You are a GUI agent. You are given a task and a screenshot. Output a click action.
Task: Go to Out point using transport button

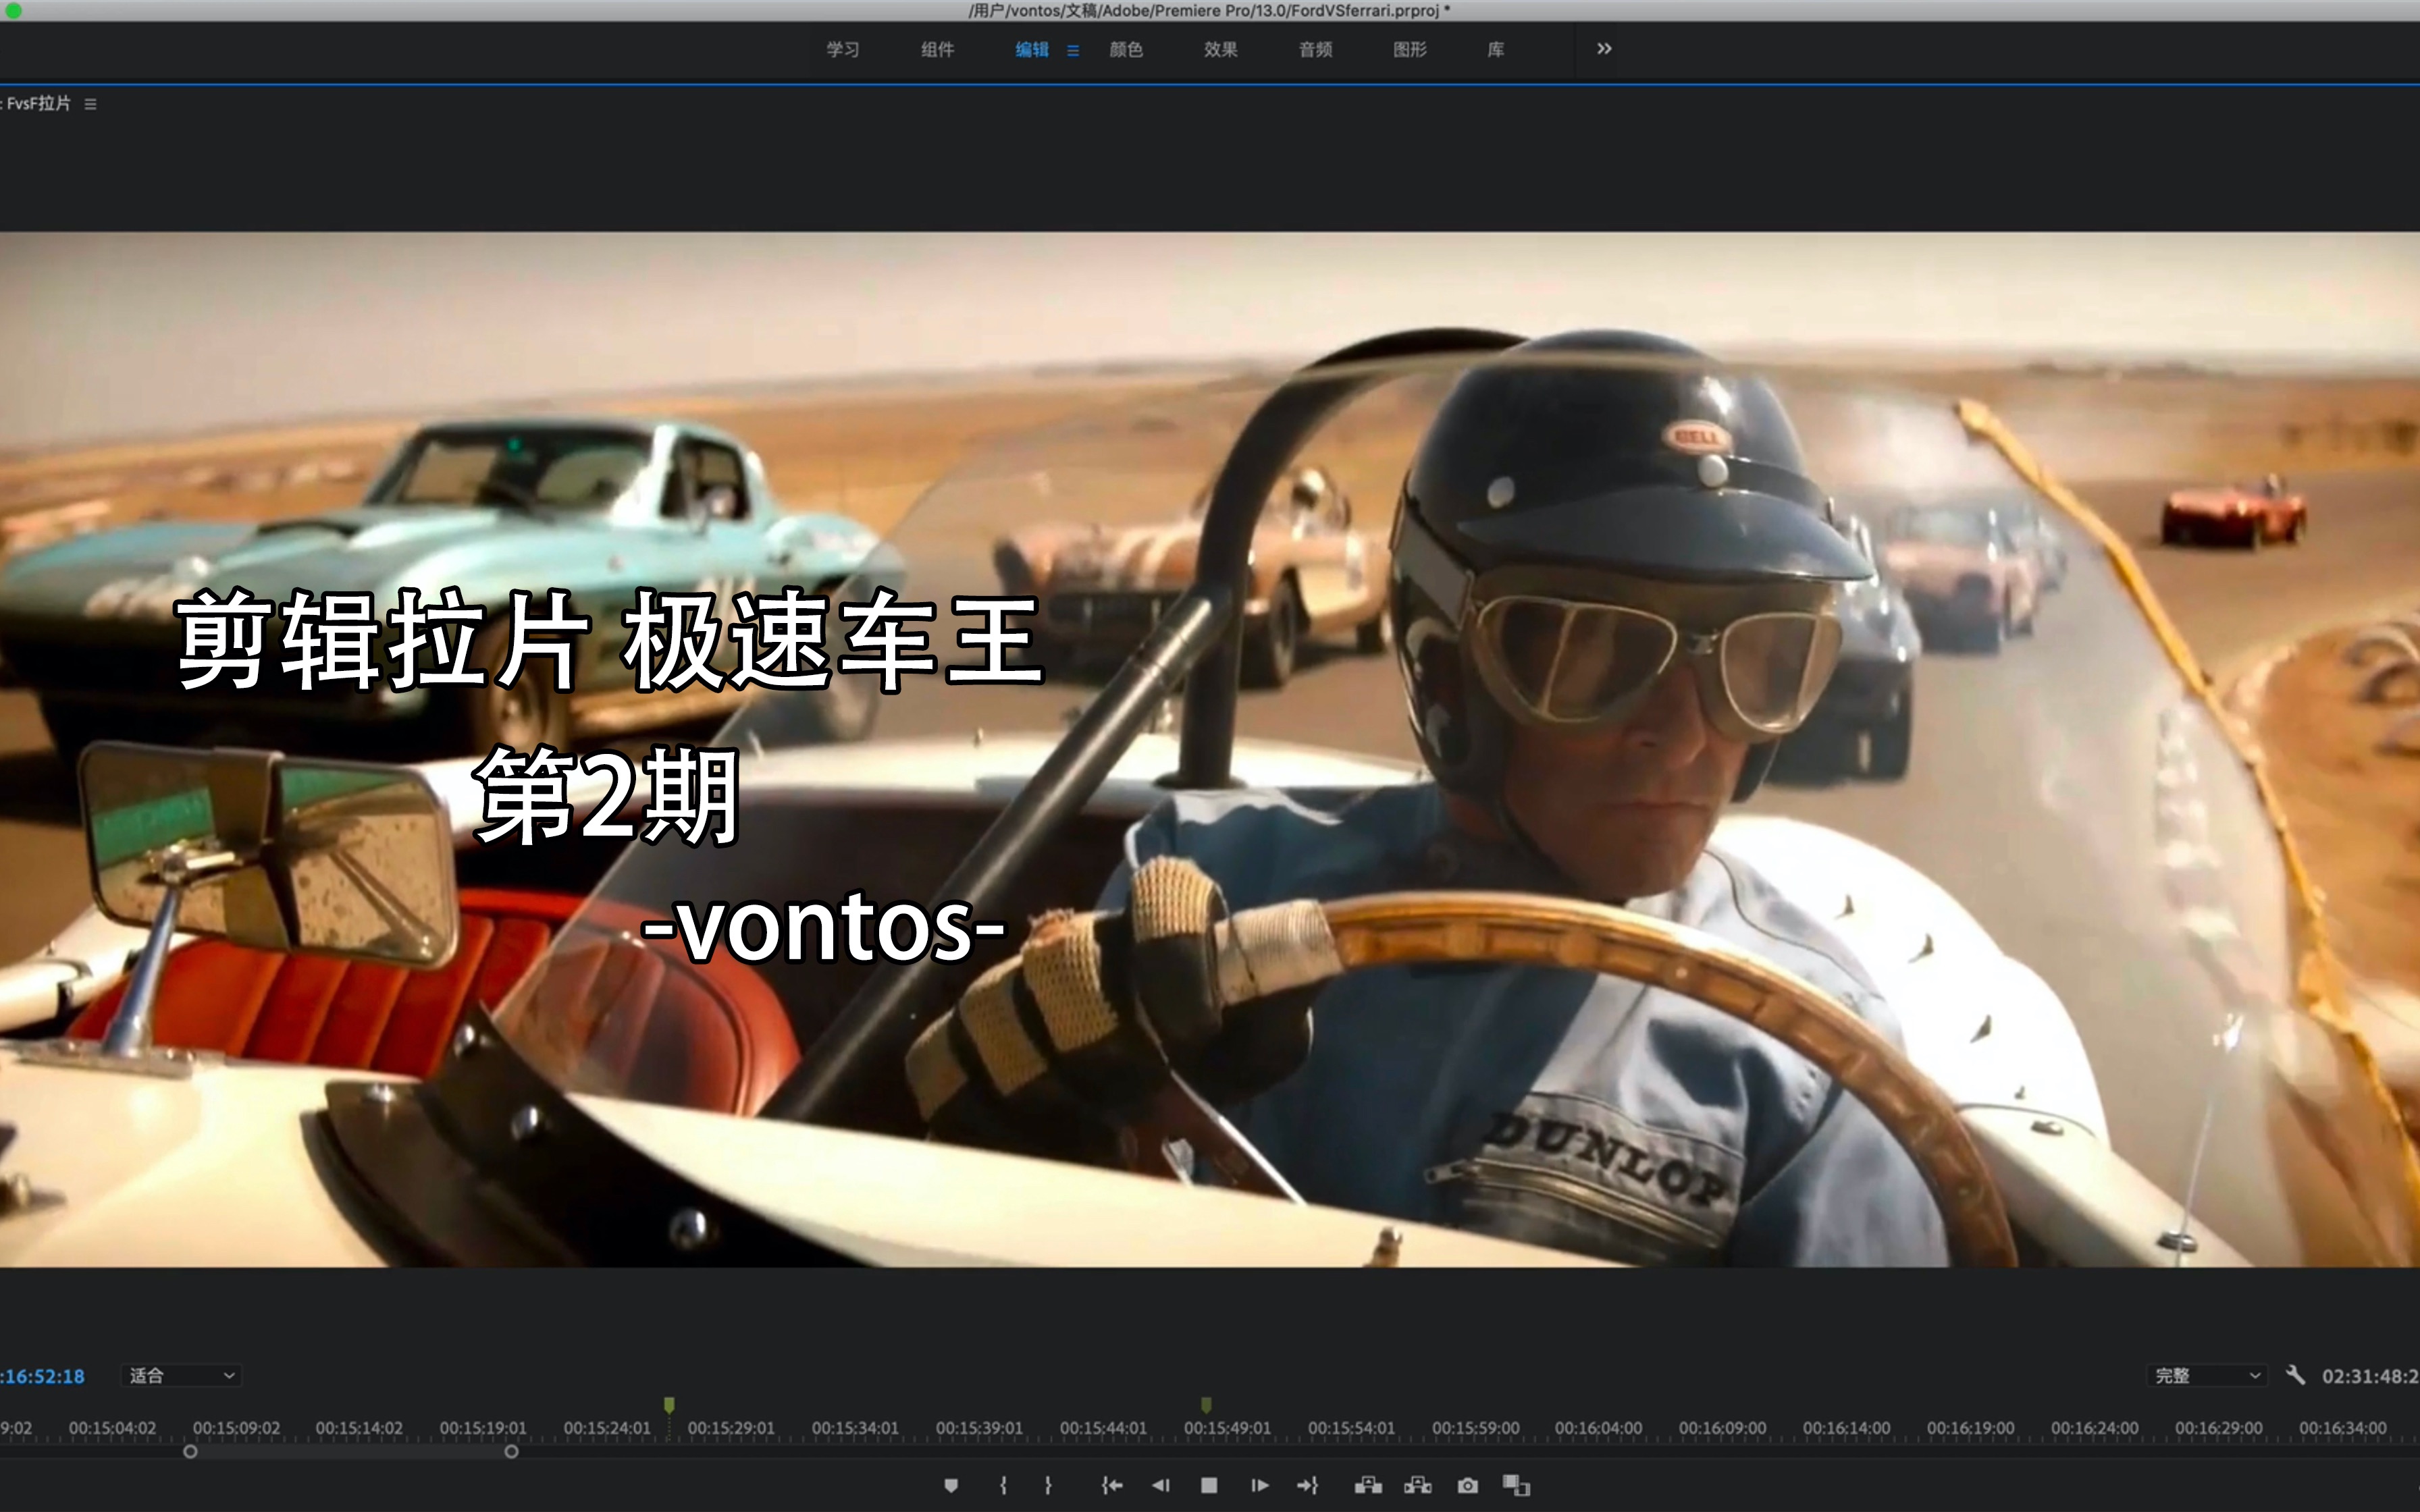[1308, 1485]
